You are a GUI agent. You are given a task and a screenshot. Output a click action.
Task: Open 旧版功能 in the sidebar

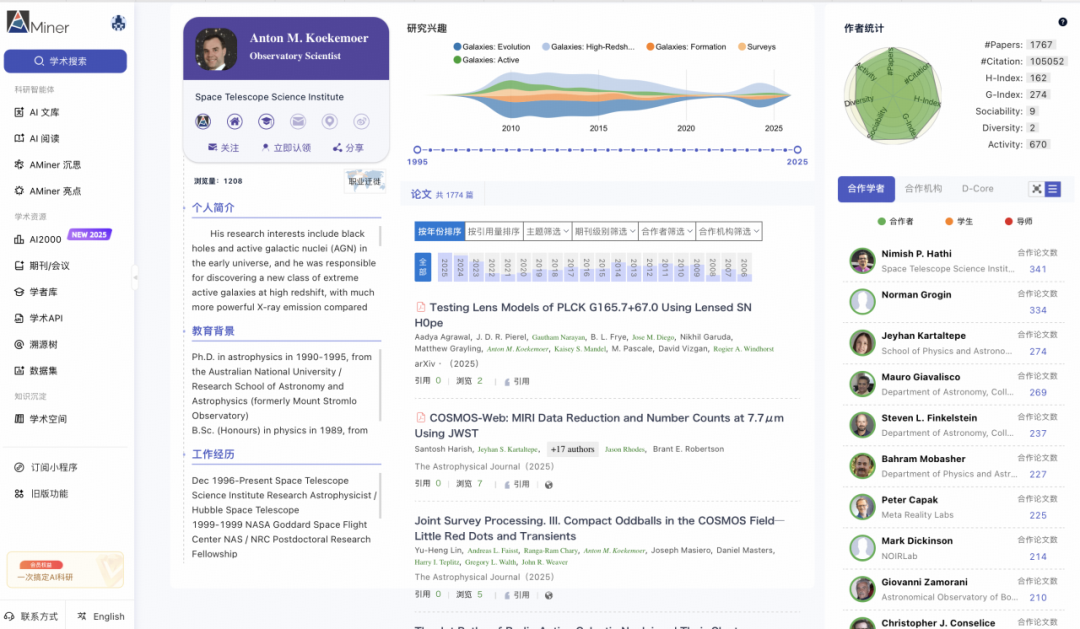(x=41, y=493)
